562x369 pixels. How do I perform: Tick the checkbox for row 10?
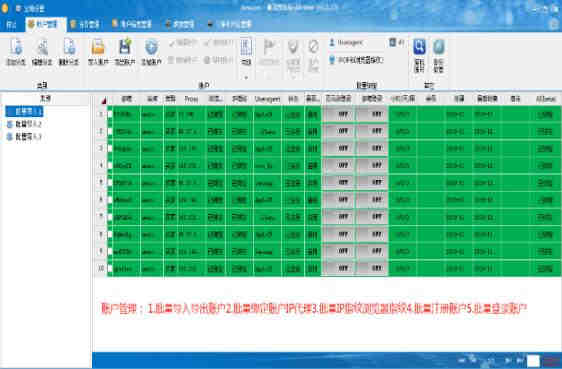tap(110, 268)
